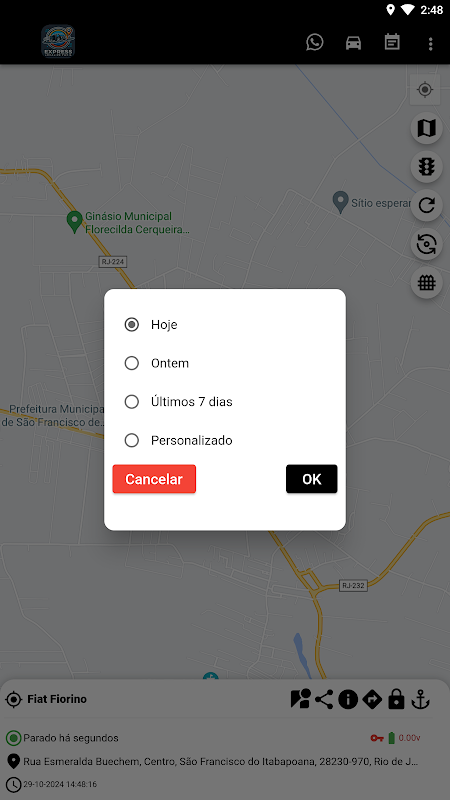450x800 pixels.
Task: Activate the anchor icon
Action: coord(420,699)
